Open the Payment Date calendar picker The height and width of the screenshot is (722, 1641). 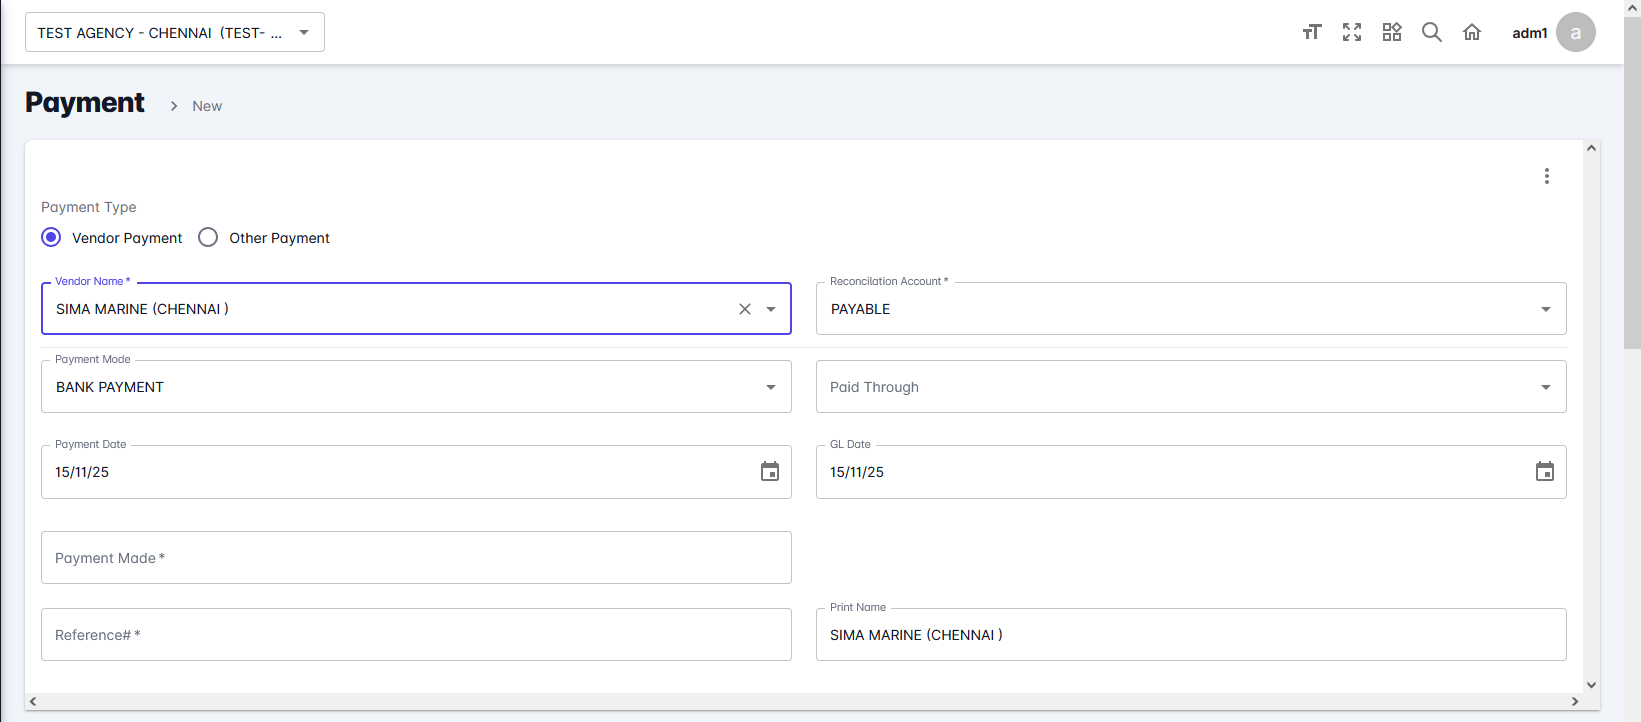769,472
